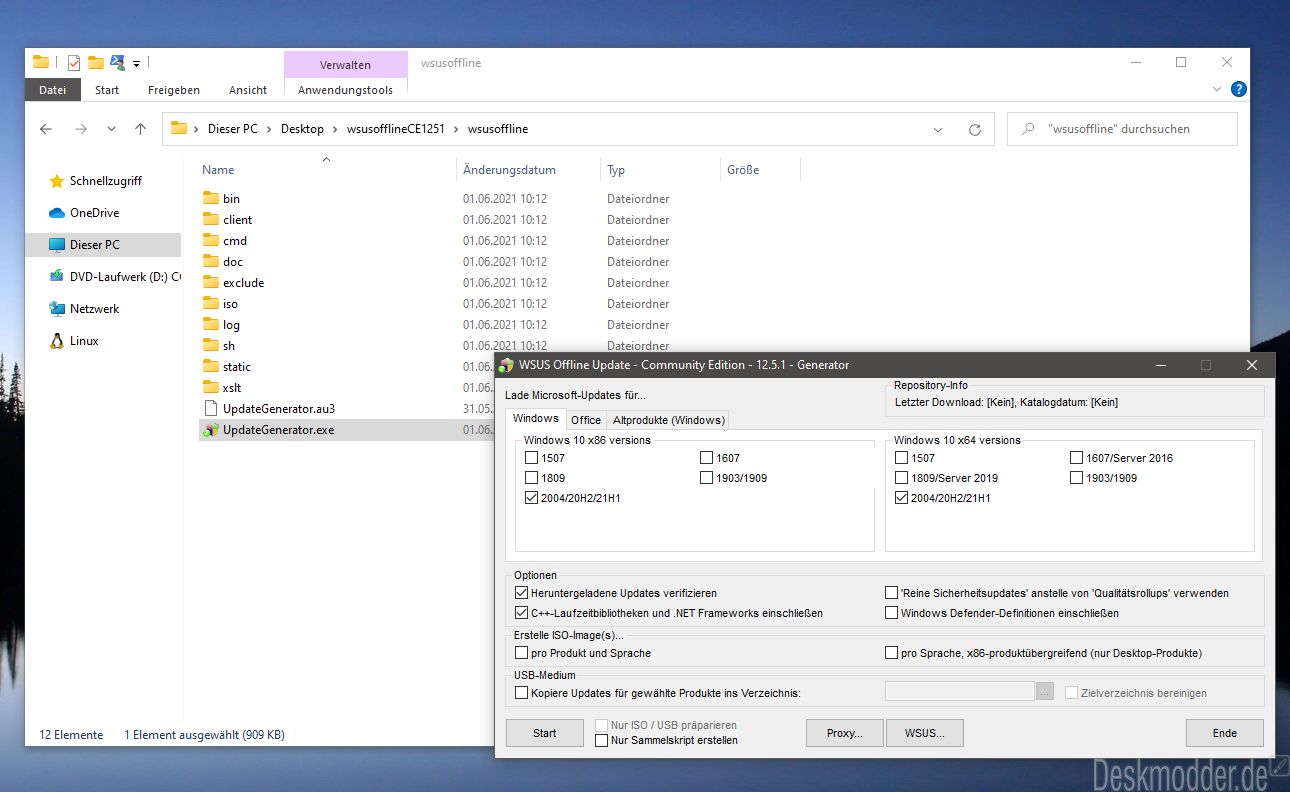Open WSUS... settings button

926,733
